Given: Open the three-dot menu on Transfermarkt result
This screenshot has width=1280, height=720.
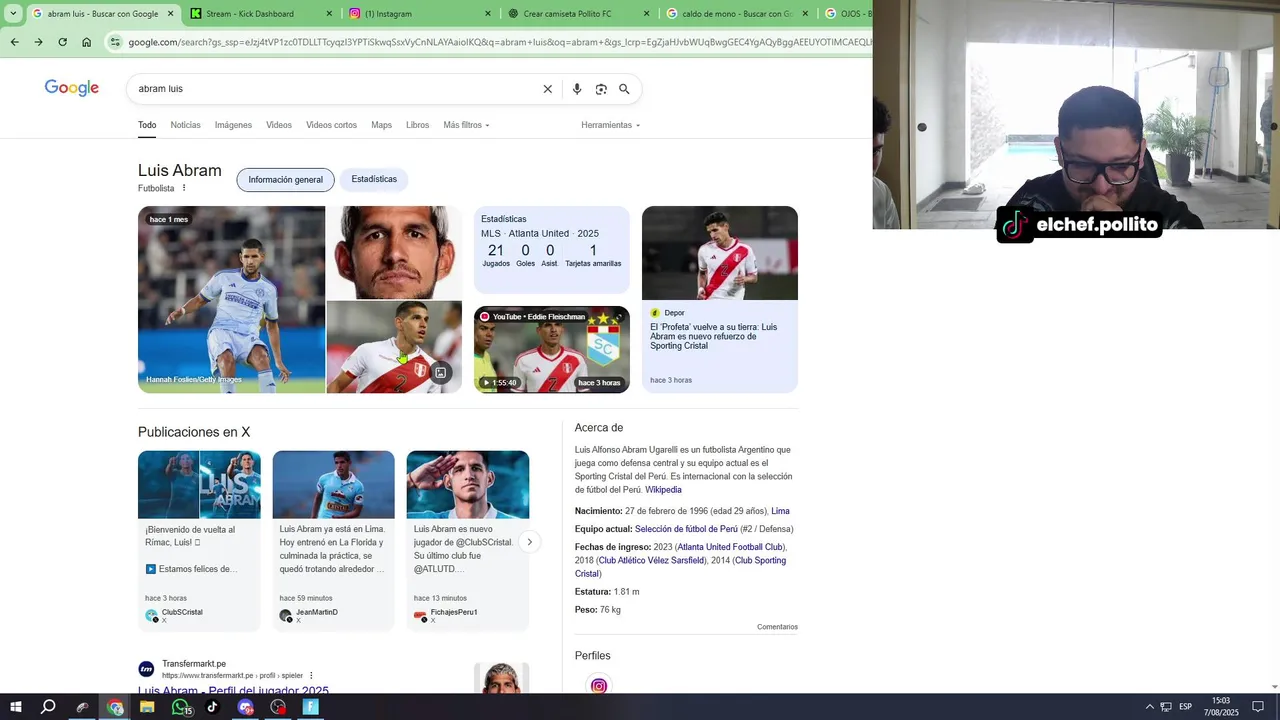Looking at the screenshot, I should click(311, 676).
